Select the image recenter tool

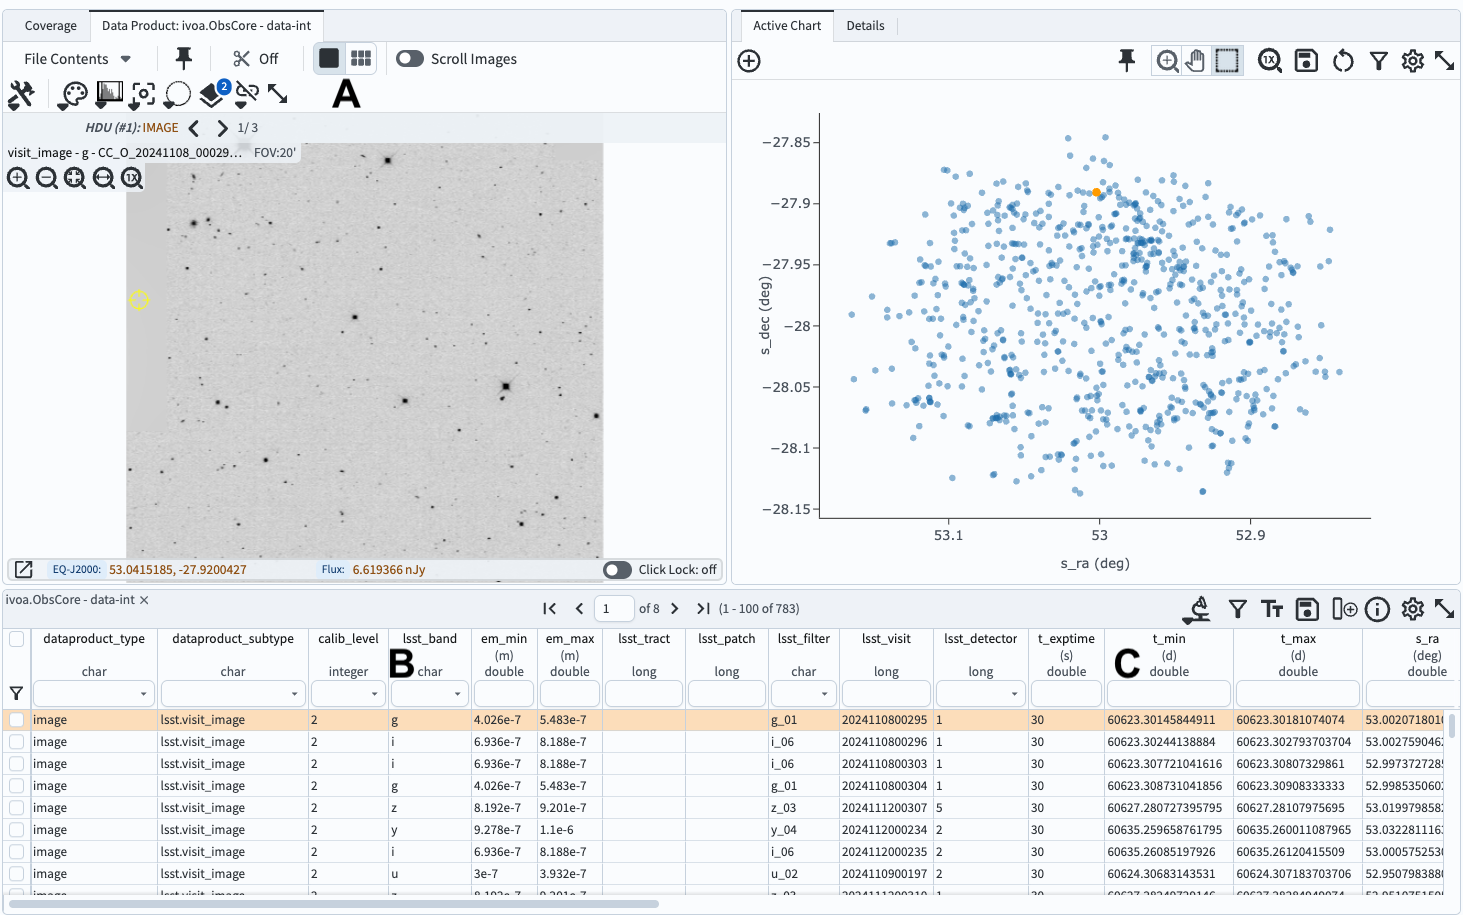[x=141, y=94]
